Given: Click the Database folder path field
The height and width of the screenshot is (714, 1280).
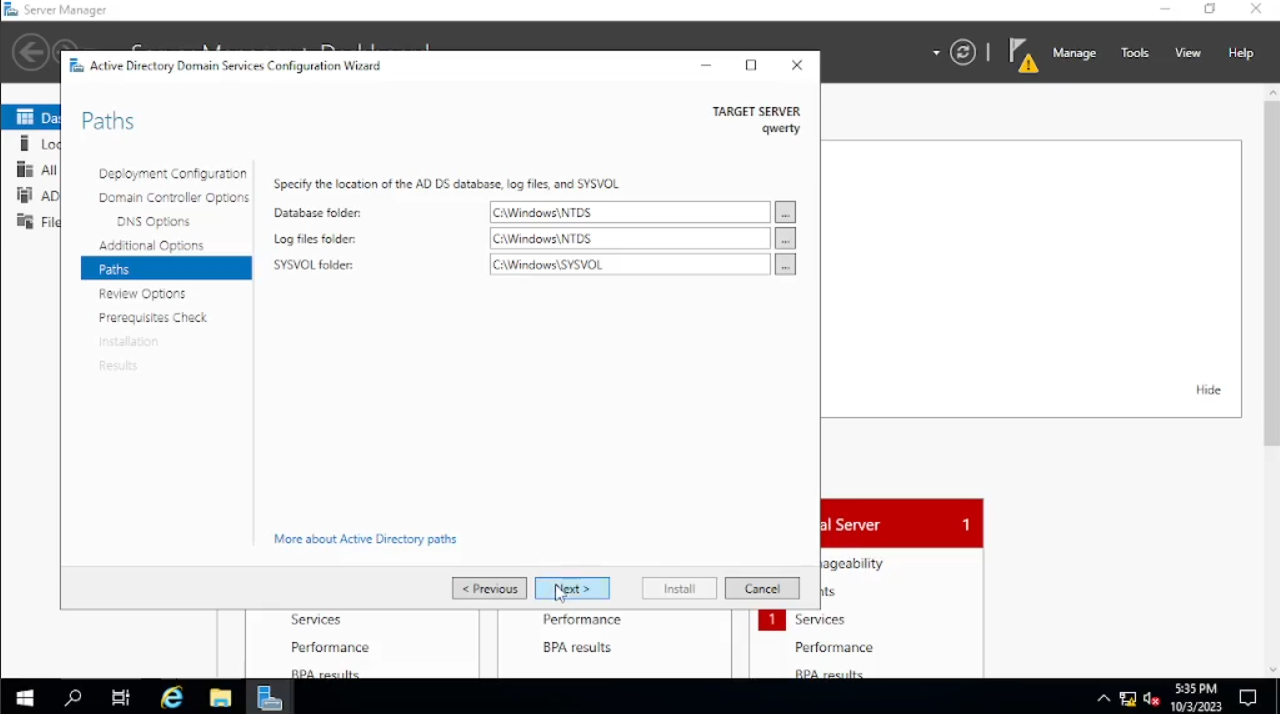Looking at the screenshot, I should pyautogui.click(x=629, y=213).
